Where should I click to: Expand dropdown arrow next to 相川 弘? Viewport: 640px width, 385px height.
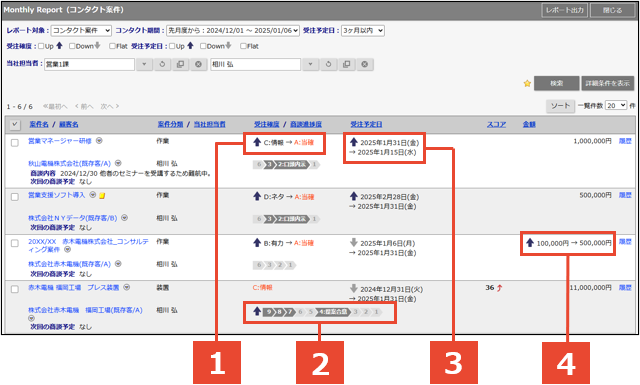pos(311,64)
